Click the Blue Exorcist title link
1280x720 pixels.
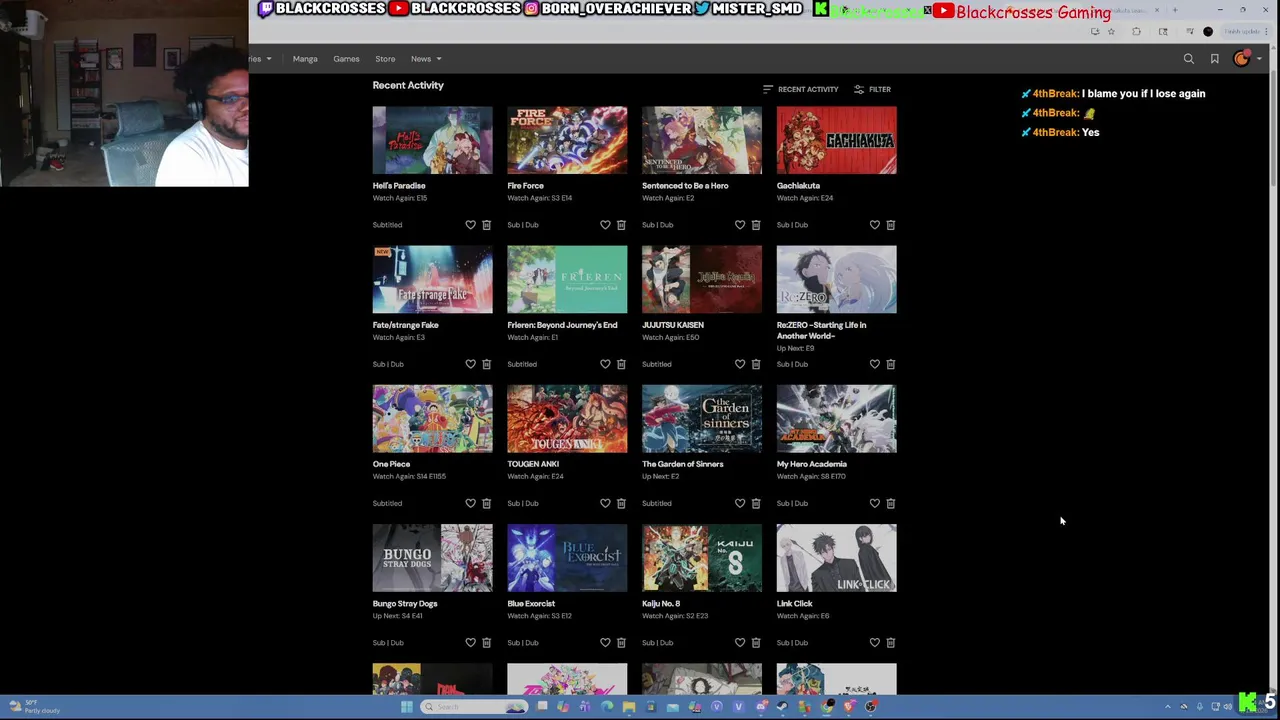point(531,604)
